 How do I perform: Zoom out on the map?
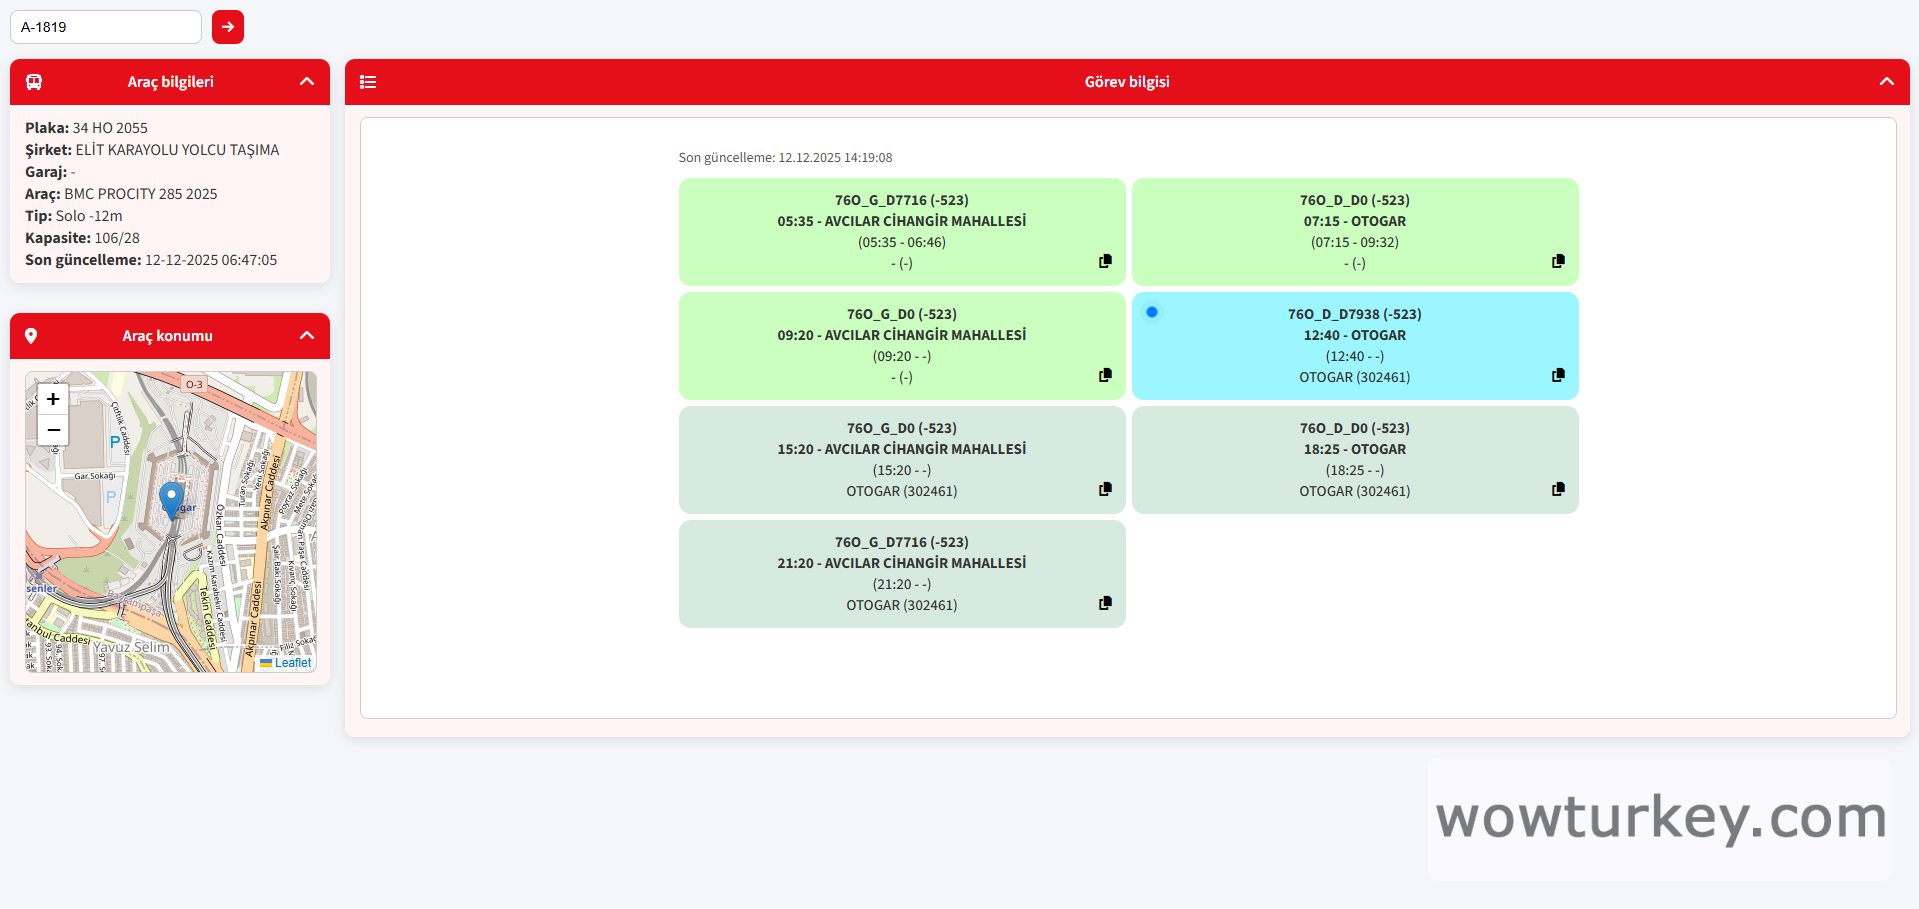pos(53,430)
